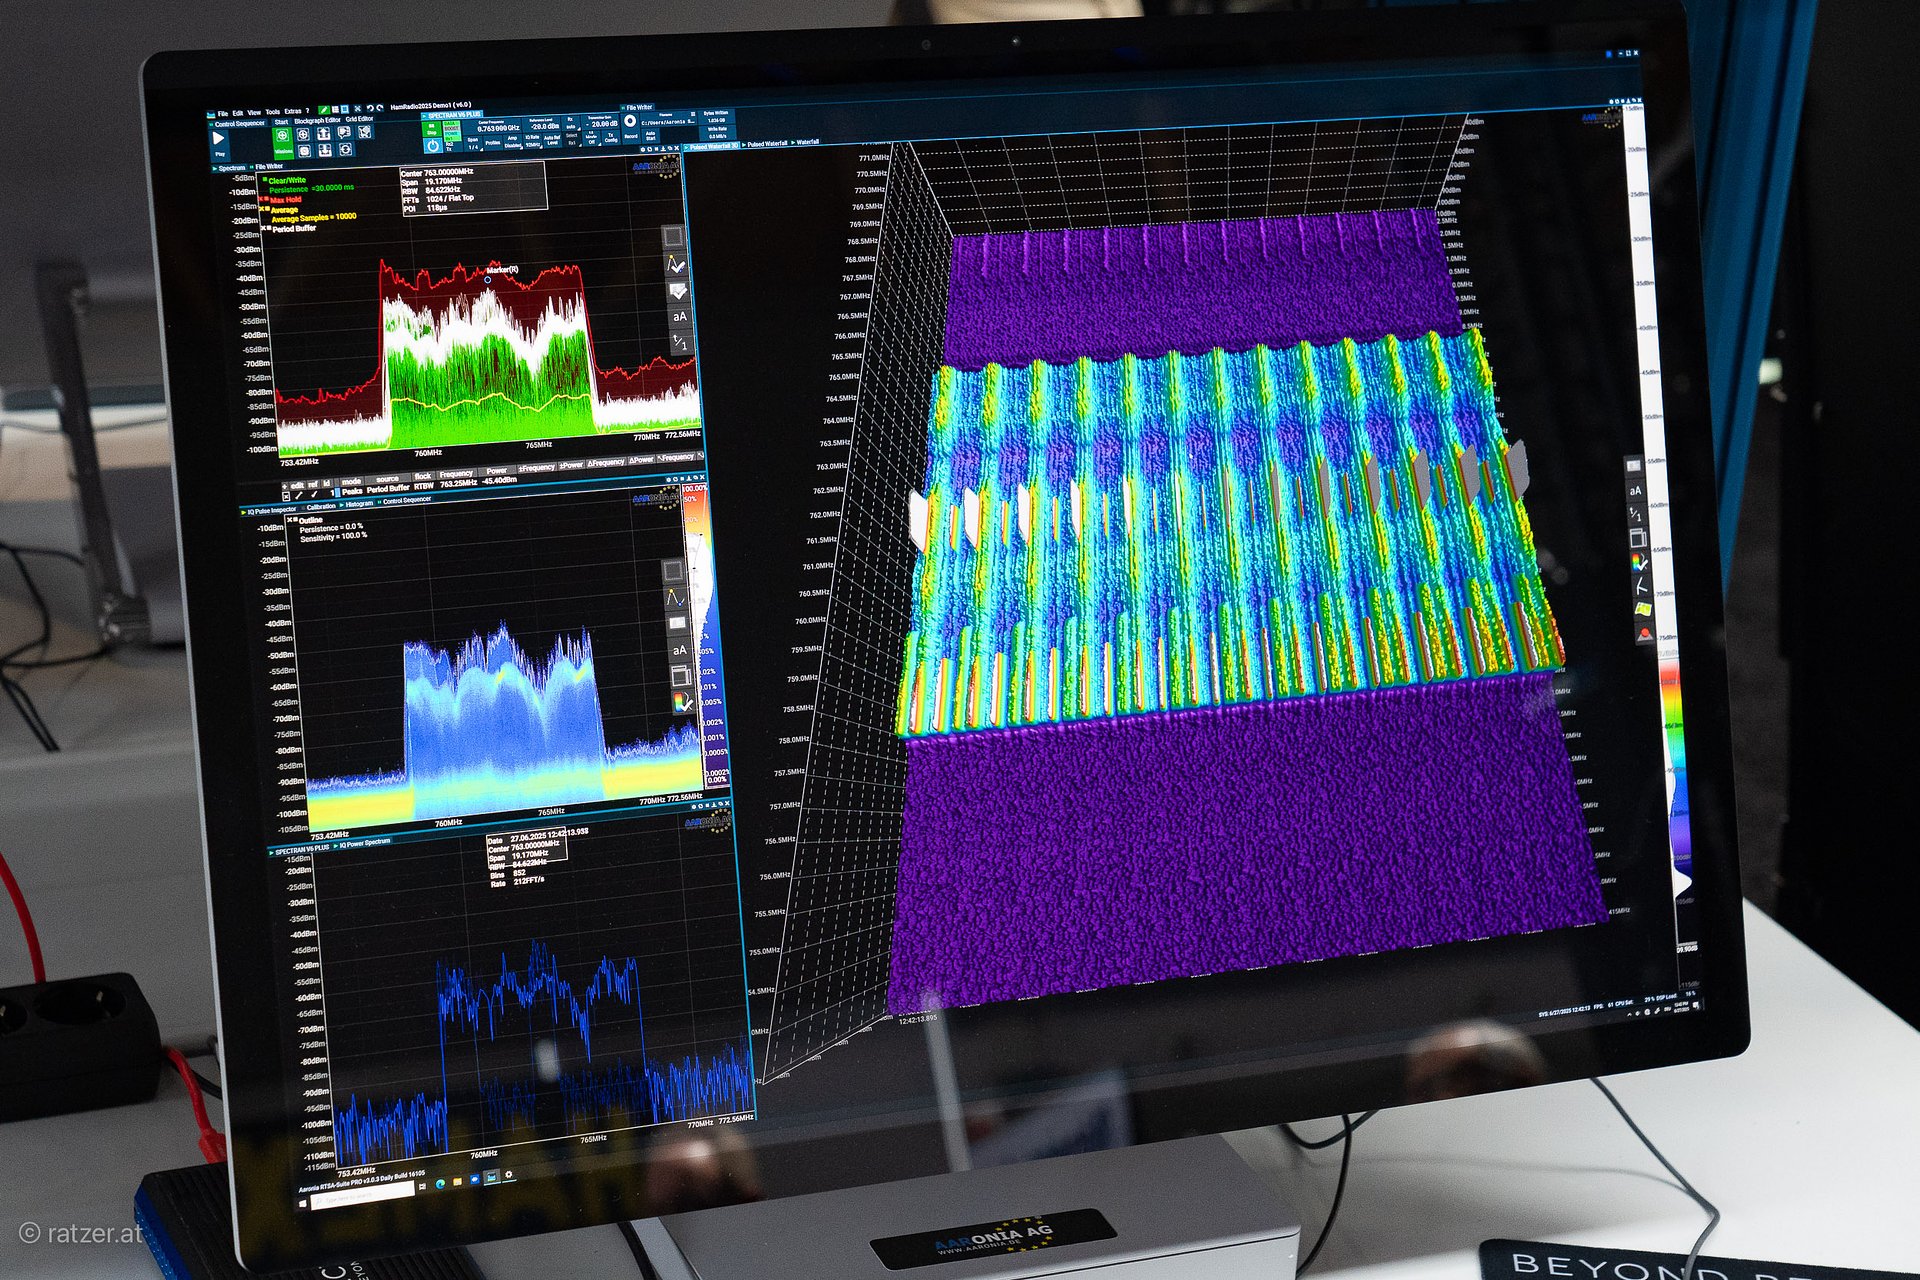Image resolution: width=1920 pixels, height=1280 pixels.
Task: Open the Amp Disabled dropdown
Action: (513, 142)
